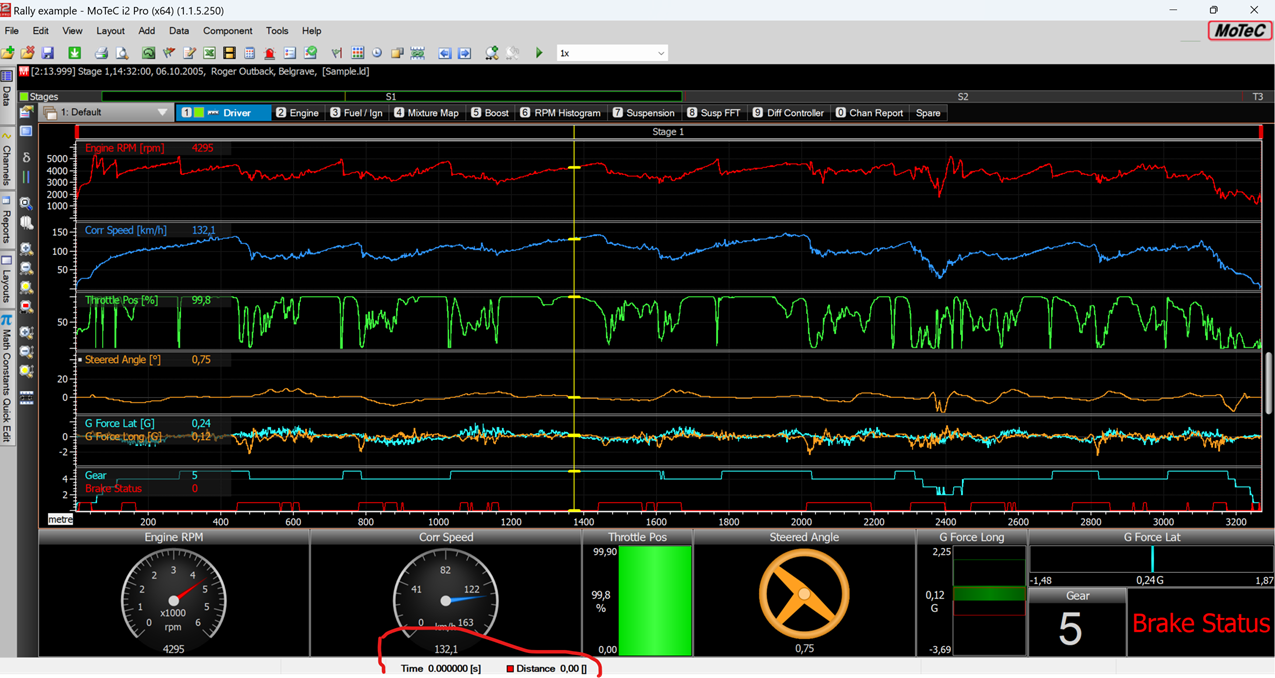Switch to the Chan Report tab

[x=869, y=113]
